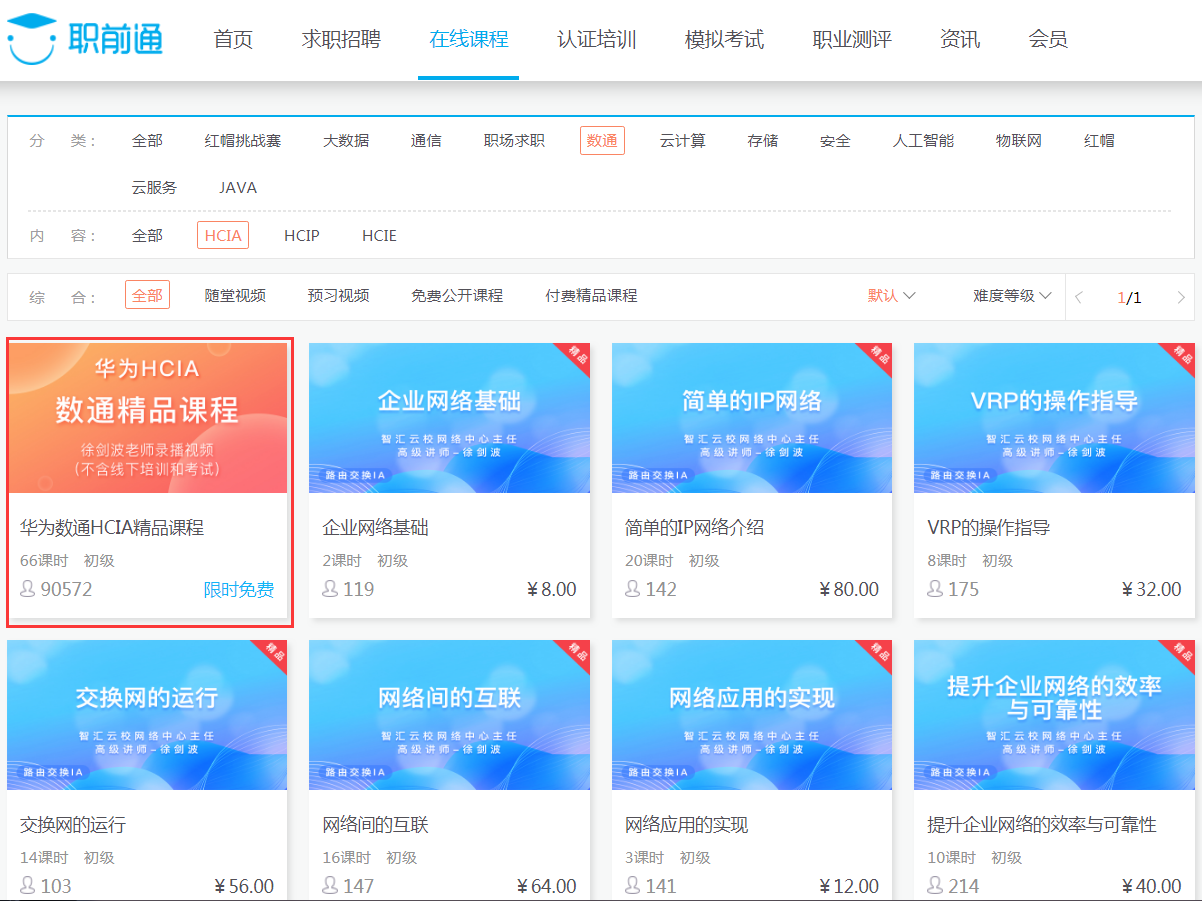Open 华为数通HCIA精品课程 course title link

point(112,528)
